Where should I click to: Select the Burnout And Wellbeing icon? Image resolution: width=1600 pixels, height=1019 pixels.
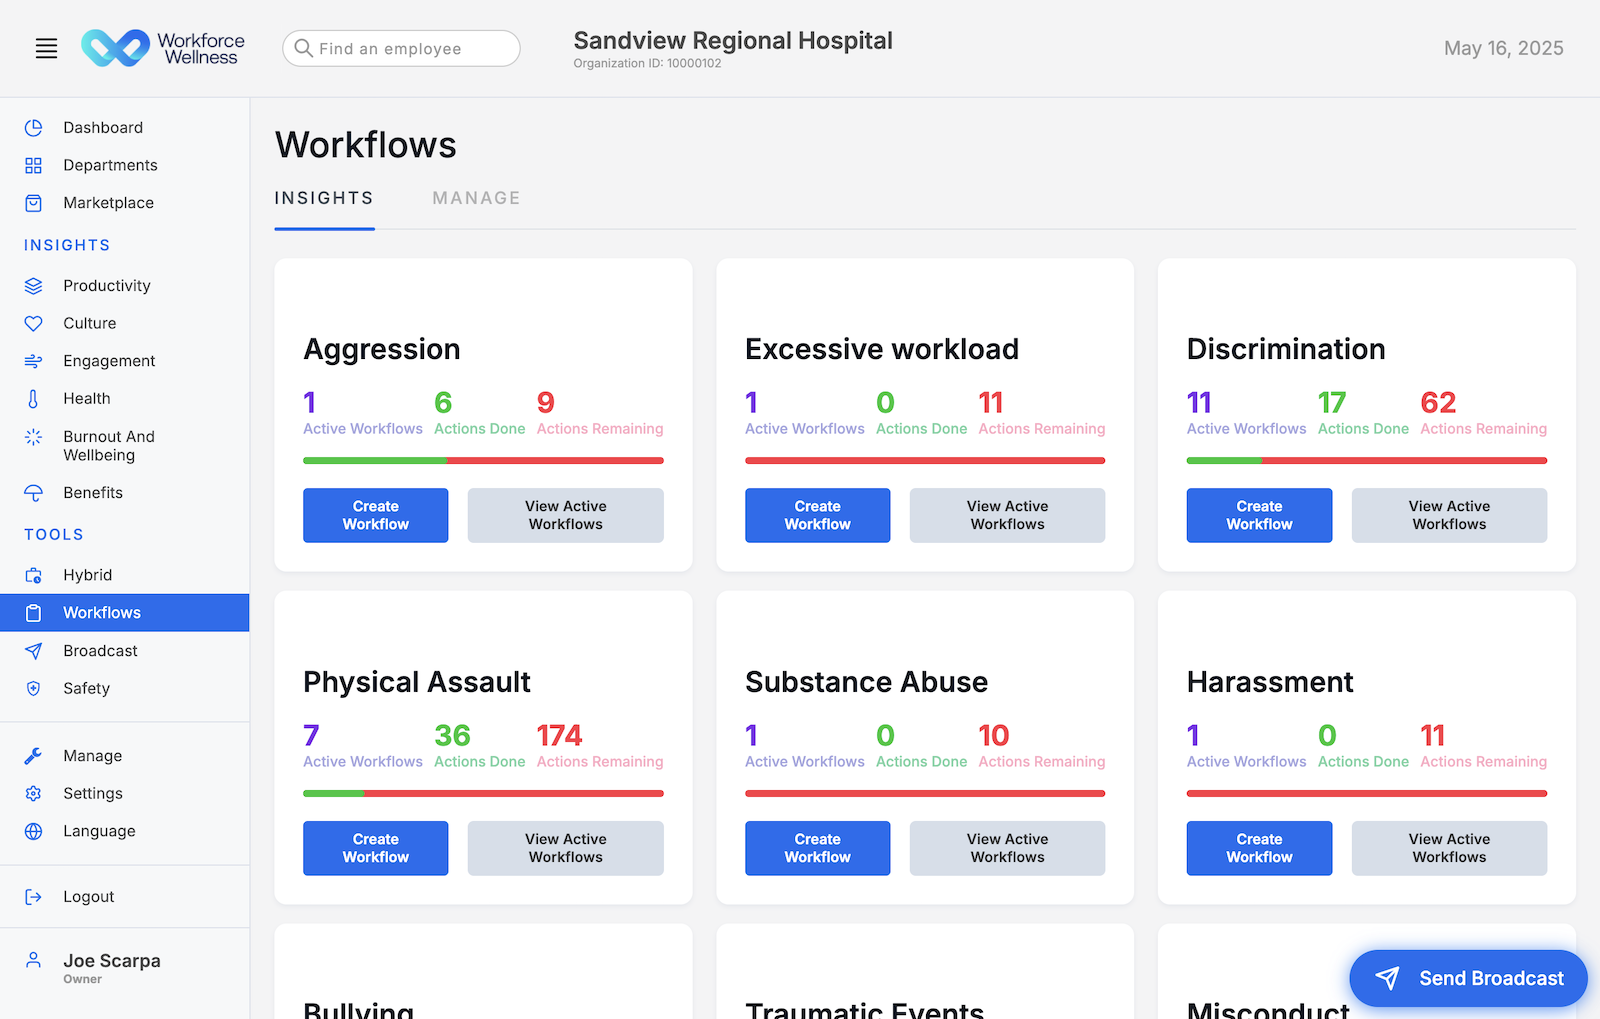pos(33,437)
